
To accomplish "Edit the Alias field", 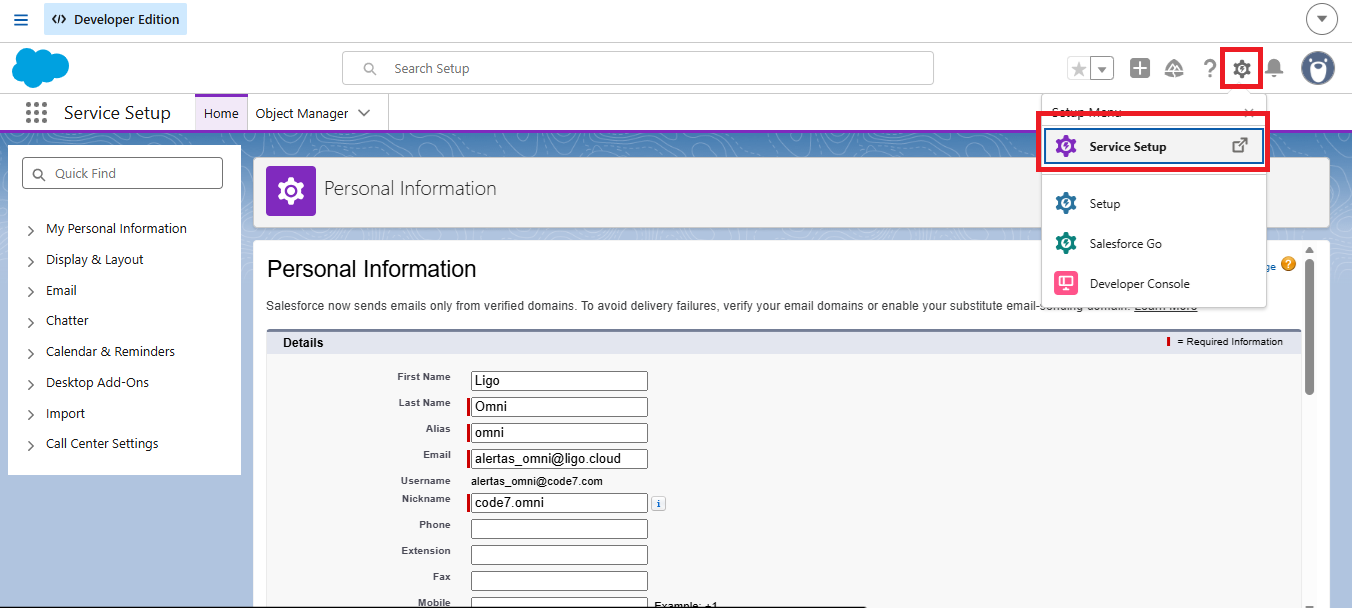I will tap(559, 433).
